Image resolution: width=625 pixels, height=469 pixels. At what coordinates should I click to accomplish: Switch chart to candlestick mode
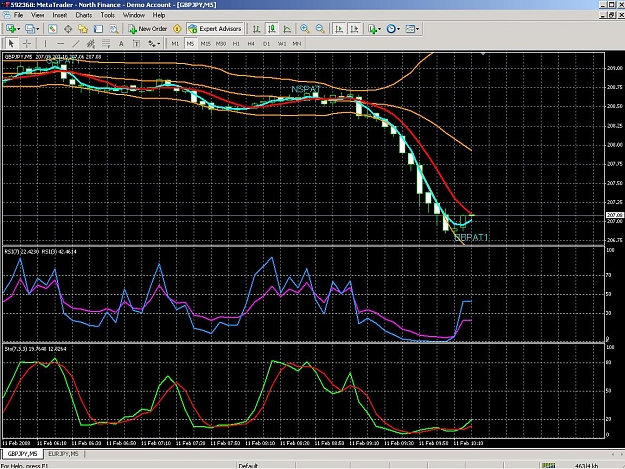click(x=272, y=29)
